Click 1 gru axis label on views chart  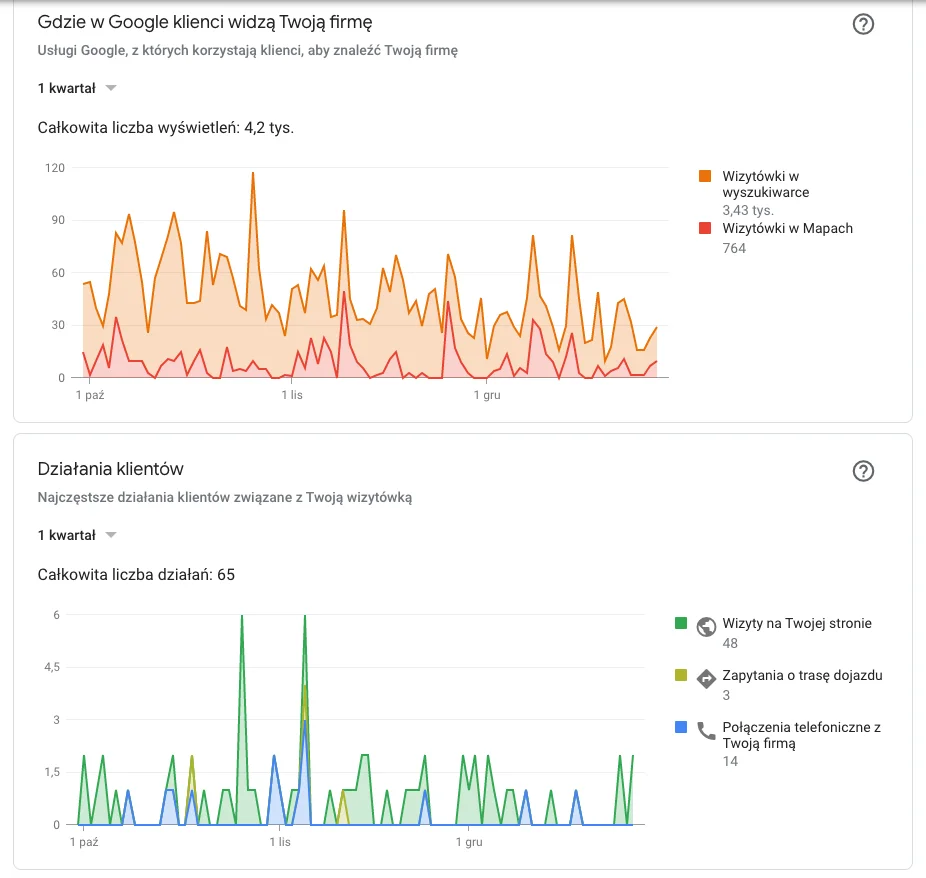click(487, 396)
